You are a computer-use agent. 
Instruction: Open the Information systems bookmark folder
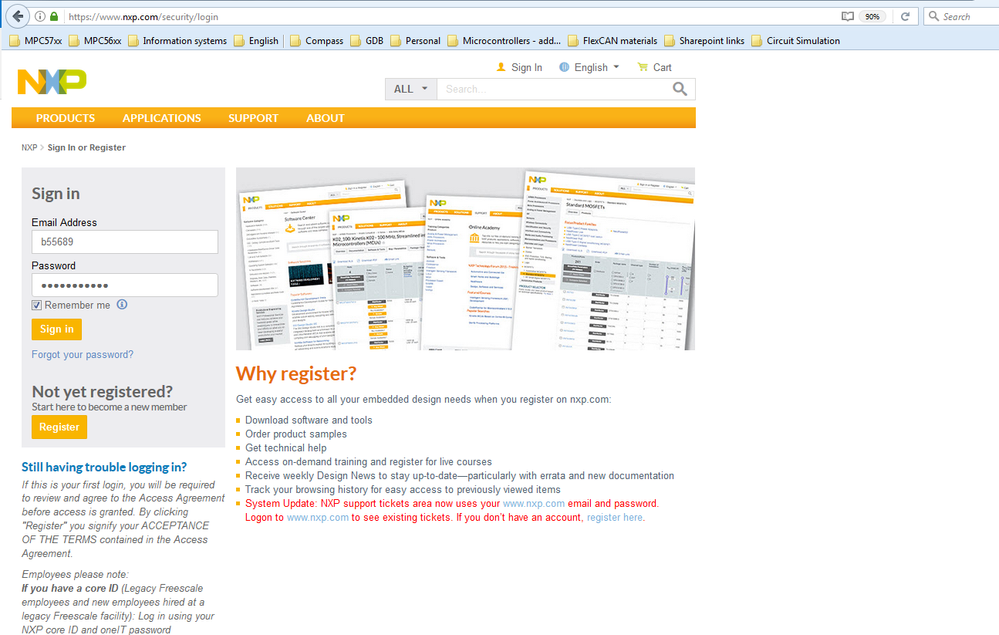point(177,41)
